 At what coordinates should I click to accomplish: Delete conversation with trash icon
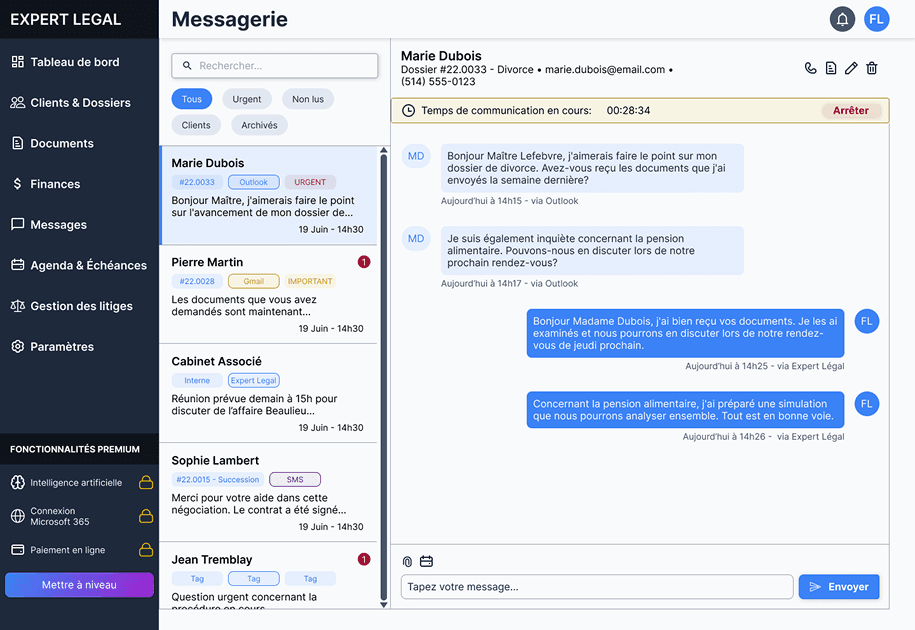pos(872,68)
